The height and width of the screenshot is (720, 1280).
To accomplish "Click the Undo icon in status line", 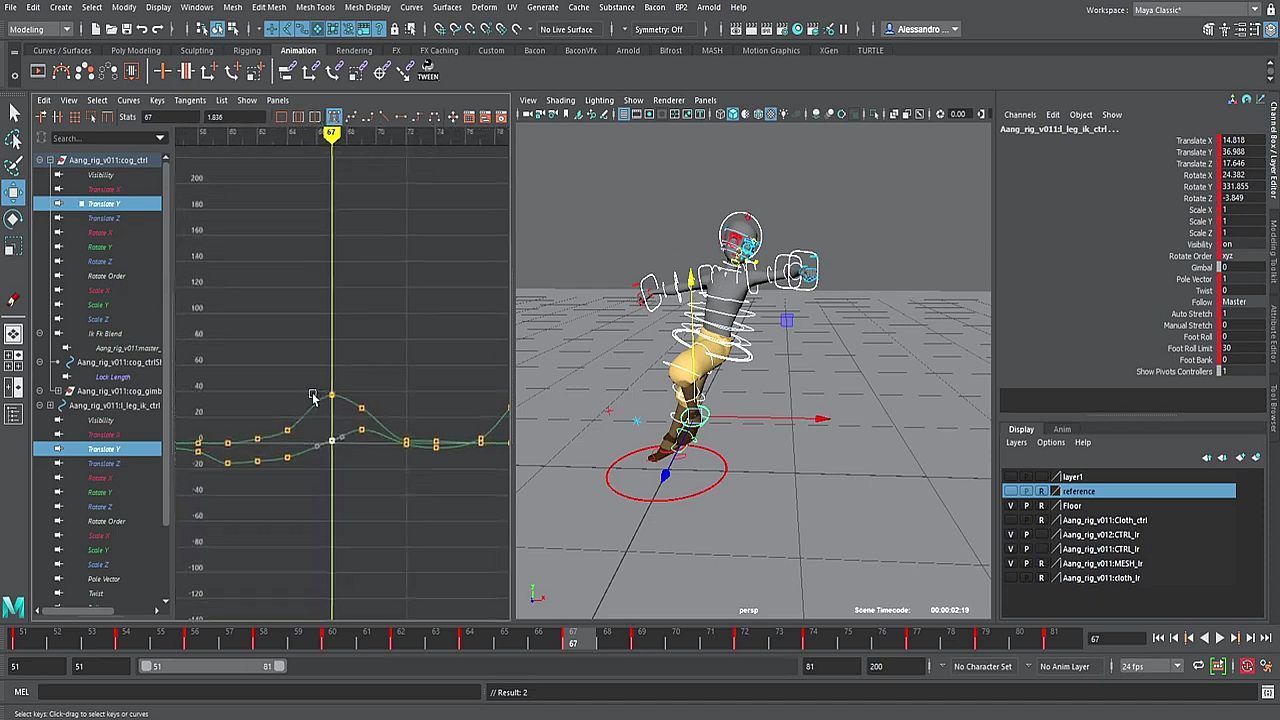I will (x=142, y=29).
